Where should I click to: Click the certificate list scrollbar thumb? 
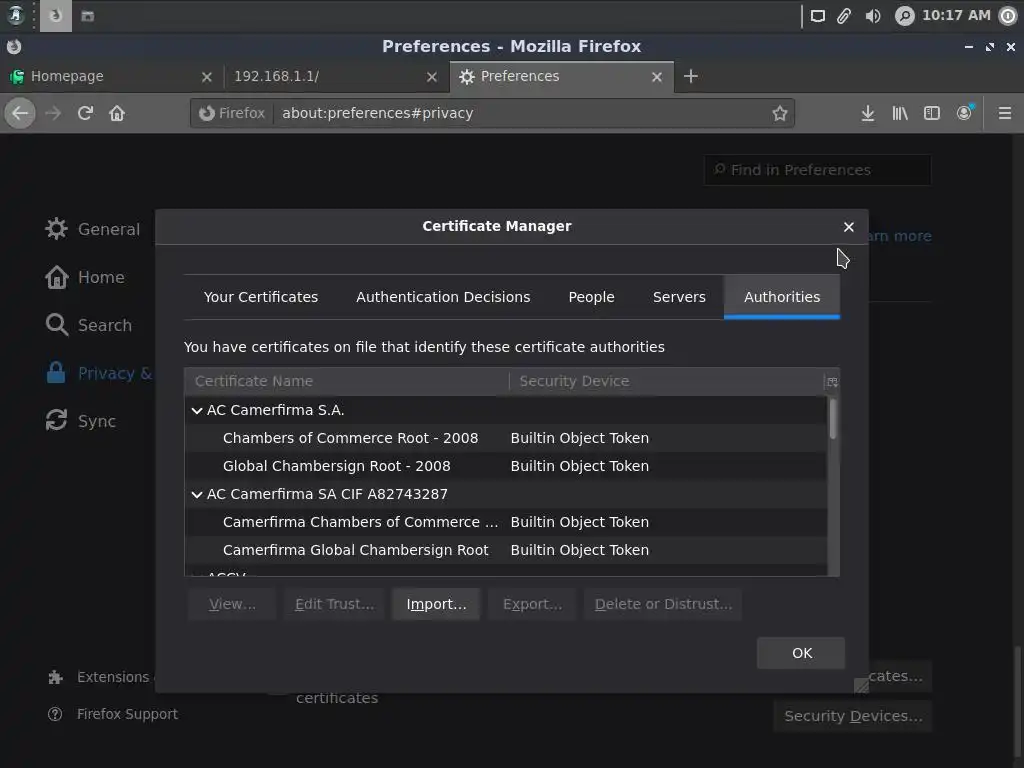(x=833, y=419)
